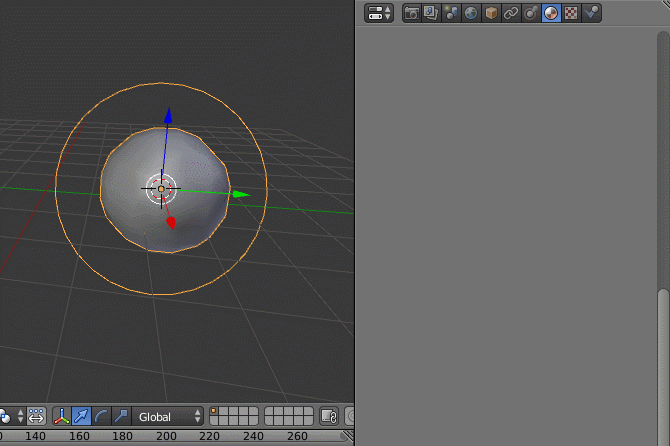Set timeline to frame 160

coord(79,436)
